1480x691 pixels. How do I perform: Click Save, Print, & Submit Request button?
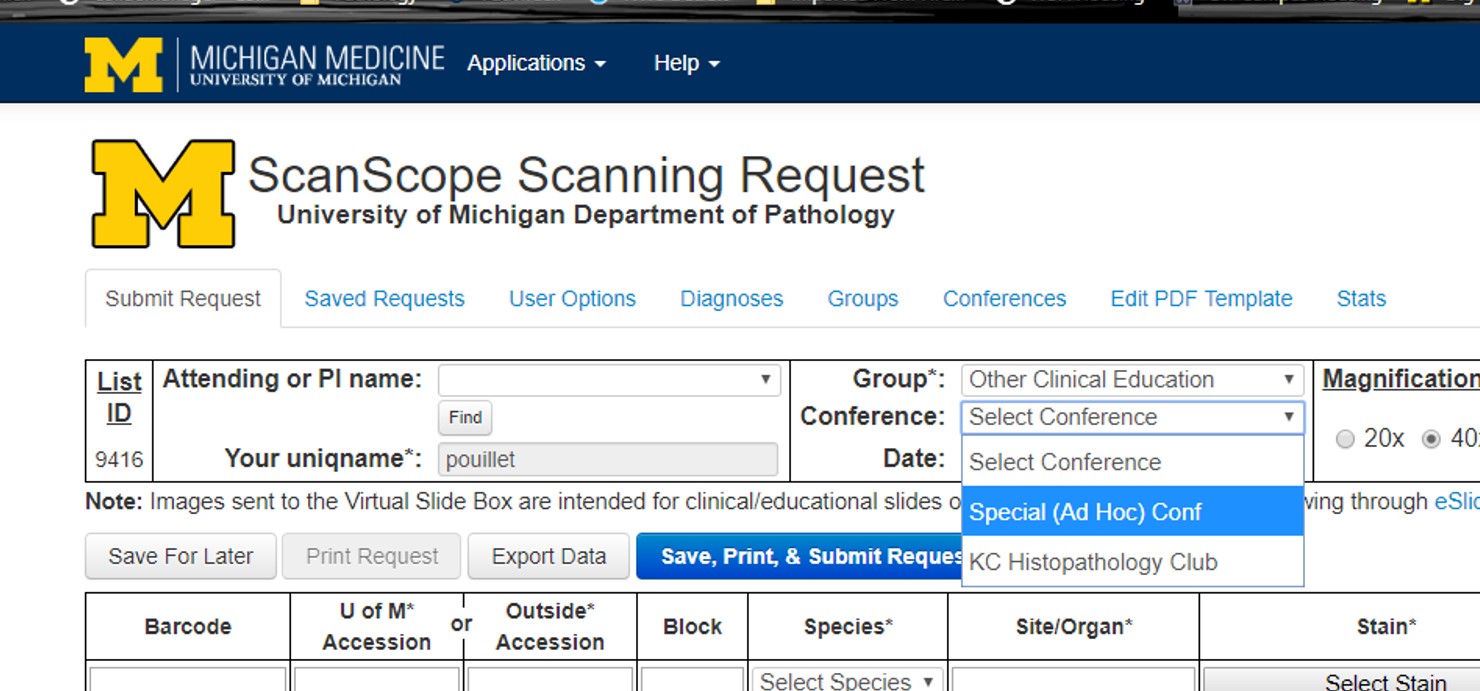[799, 557]
